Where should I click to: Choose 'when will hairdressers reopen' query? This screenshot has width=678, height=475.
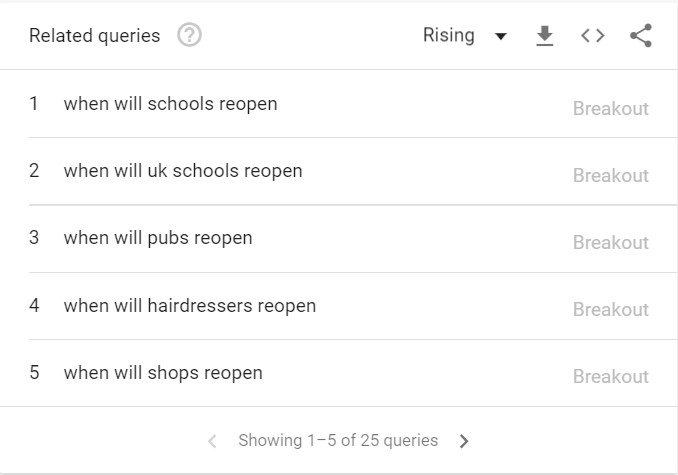(189, 306)
